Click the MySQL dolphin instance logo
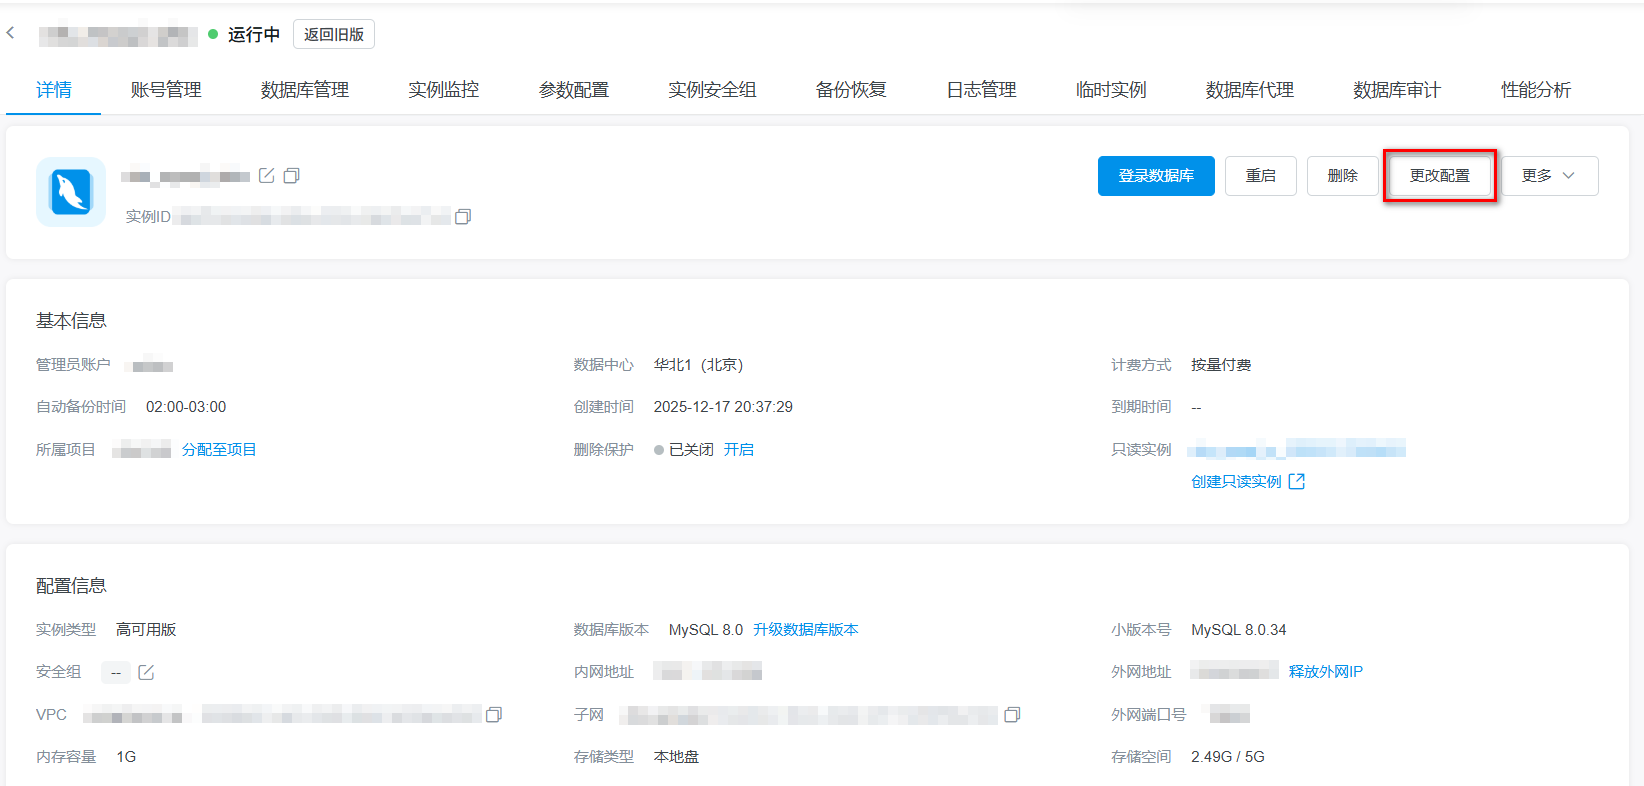 (x=71, y=192)
